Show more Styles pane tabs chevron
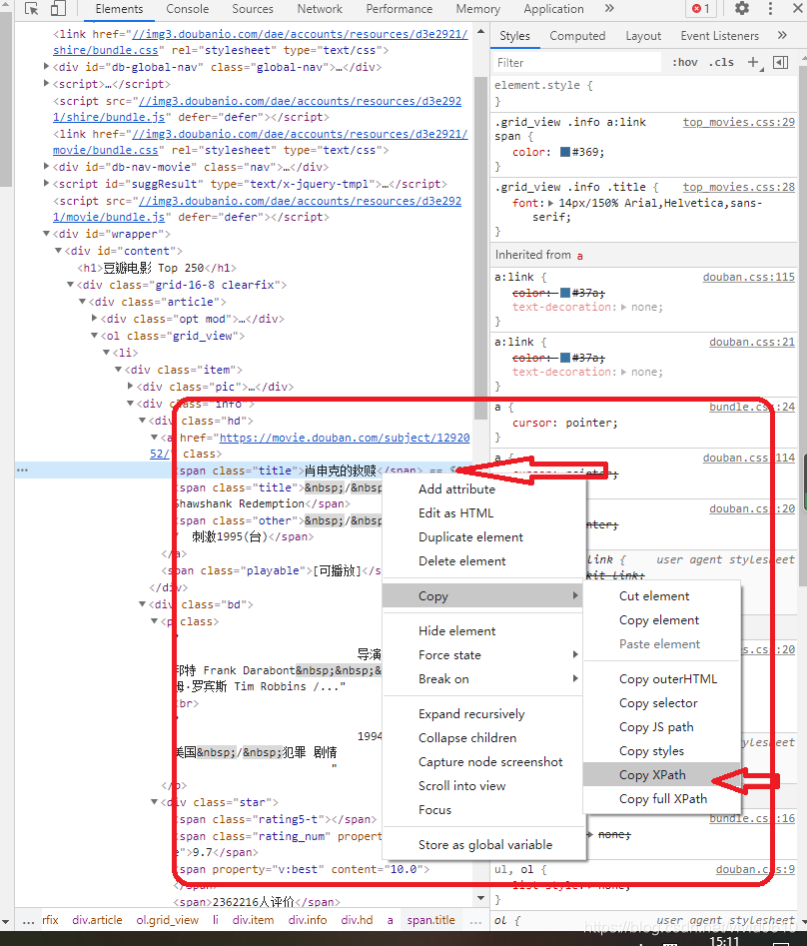 point(782,36)
